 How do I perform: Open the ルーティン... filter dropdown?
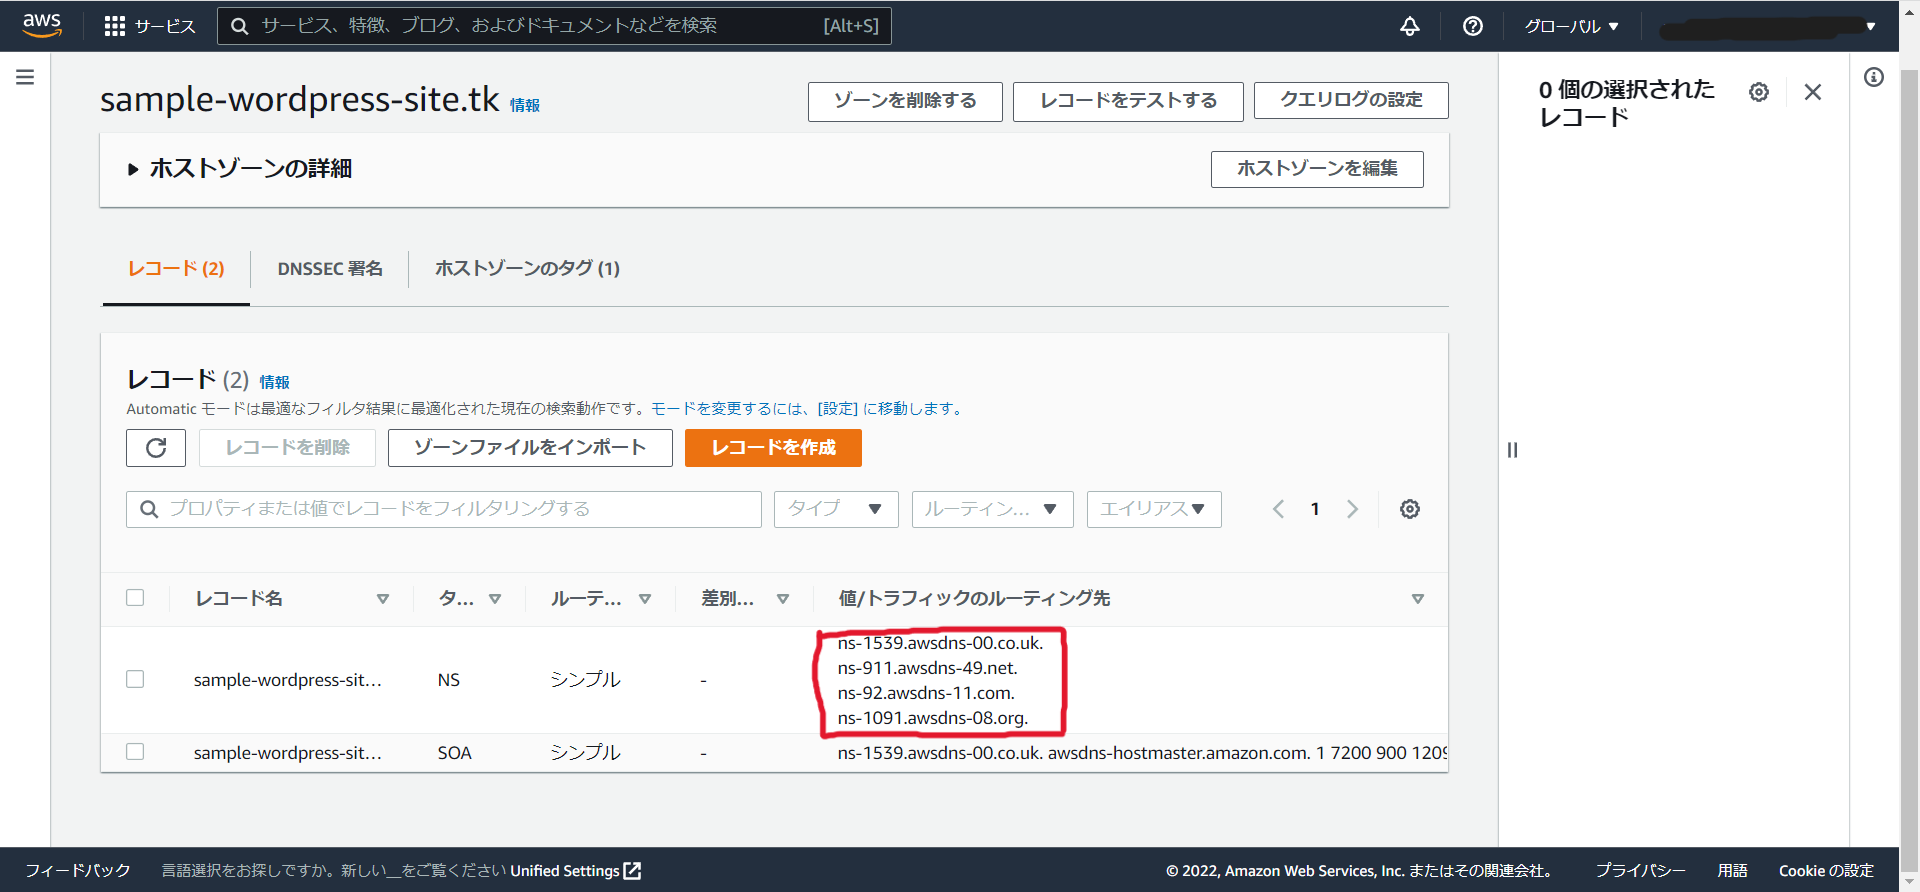pos(992,509)
